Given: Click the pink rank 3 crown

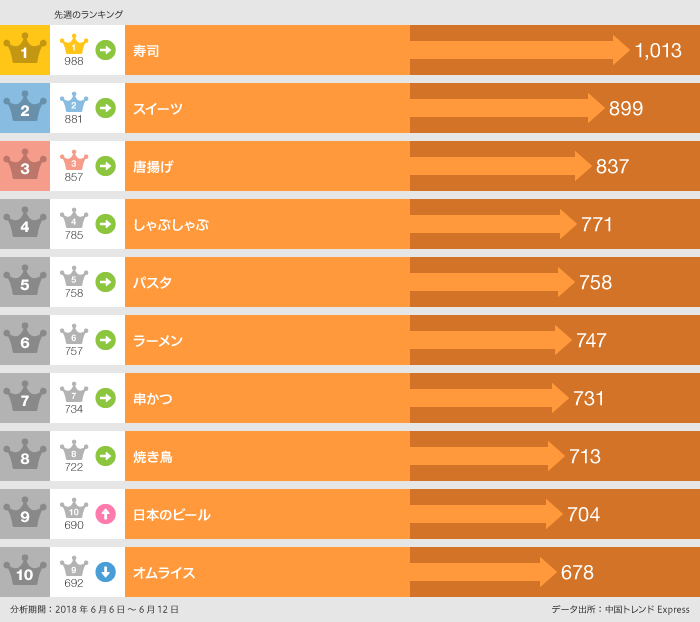Looking at the screenshot, I should point(25,166).
